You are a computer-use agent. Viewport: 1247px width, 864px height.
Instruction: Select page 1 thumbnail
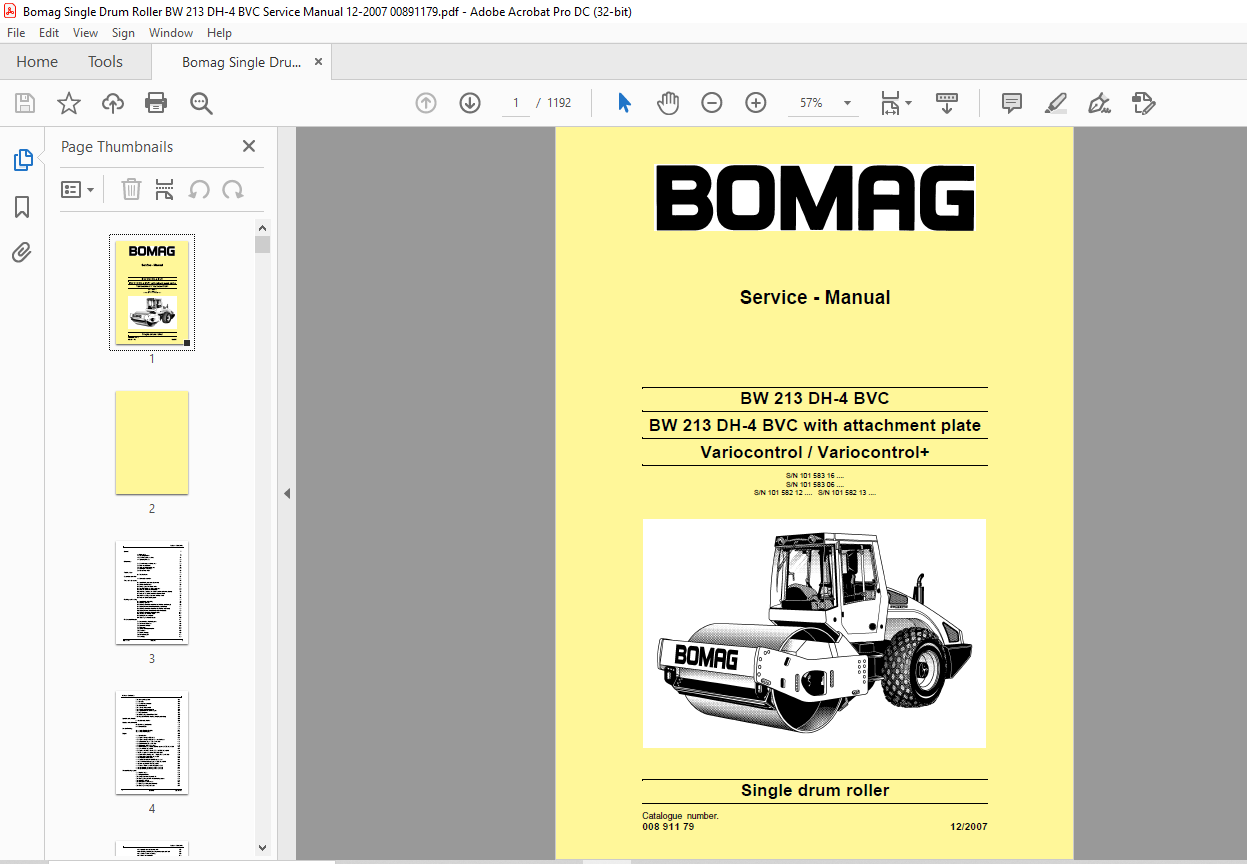point(152,291)
